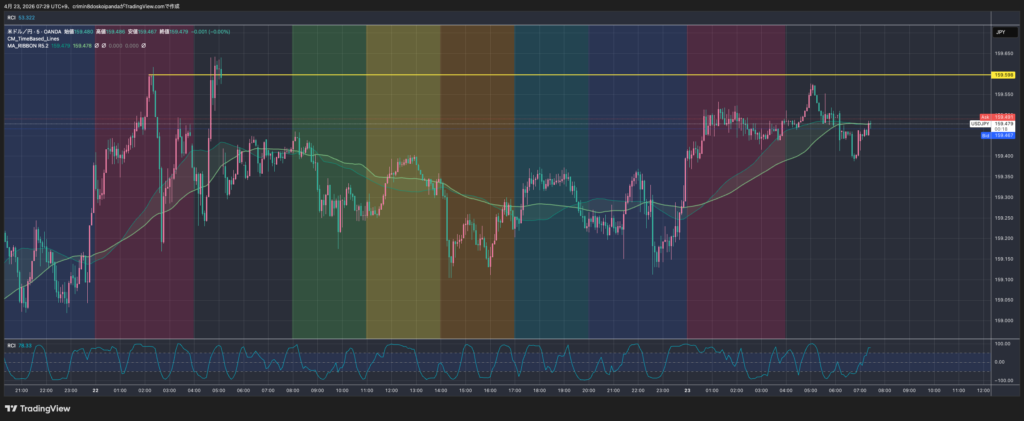
Task: Click the RCI legend in the bottom oscillator pane
Action: 10,345
